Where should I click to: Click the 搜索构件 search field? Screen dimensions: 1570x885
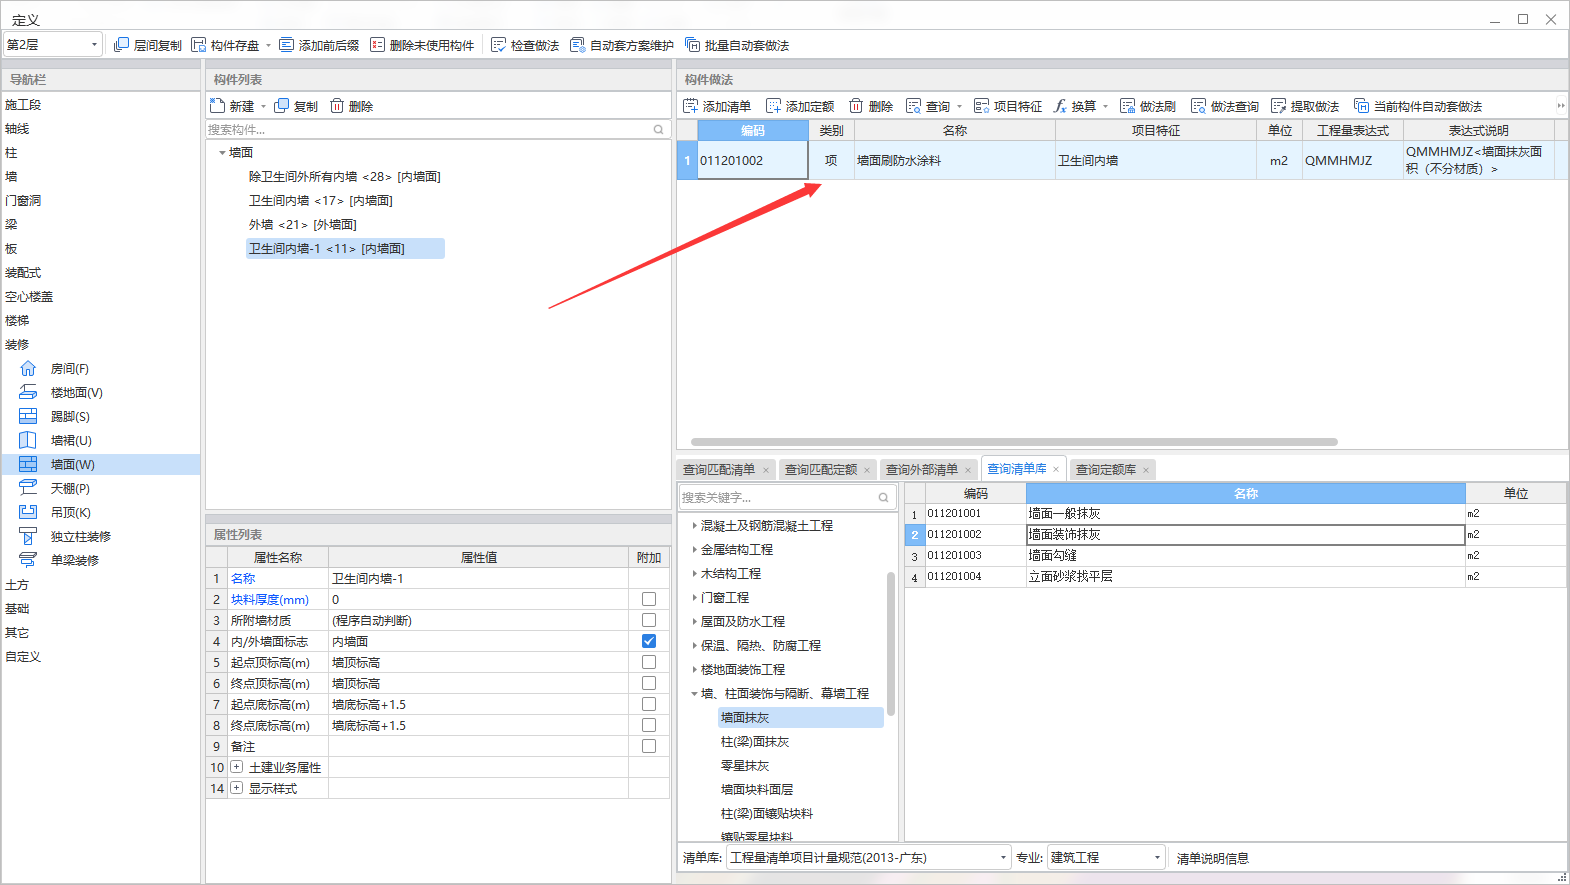[430, 129]
